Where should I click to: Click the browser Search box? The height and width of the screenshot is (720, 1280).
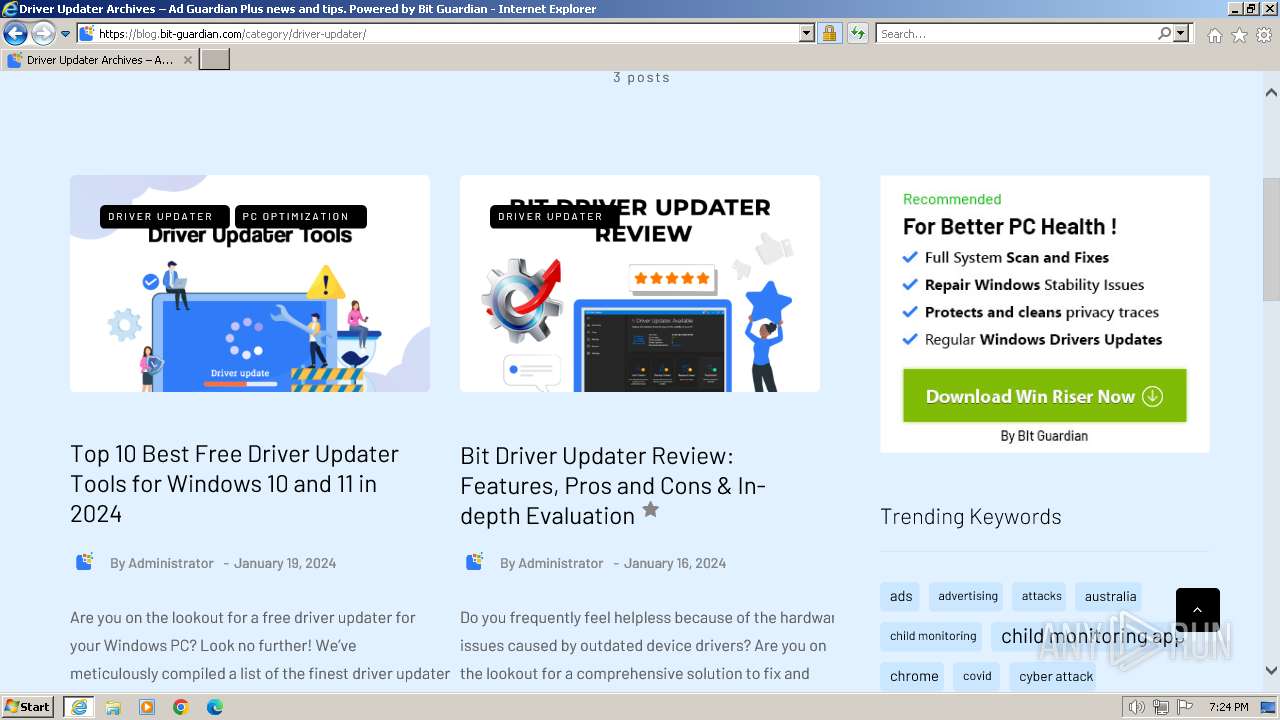tap(1016, 34)
